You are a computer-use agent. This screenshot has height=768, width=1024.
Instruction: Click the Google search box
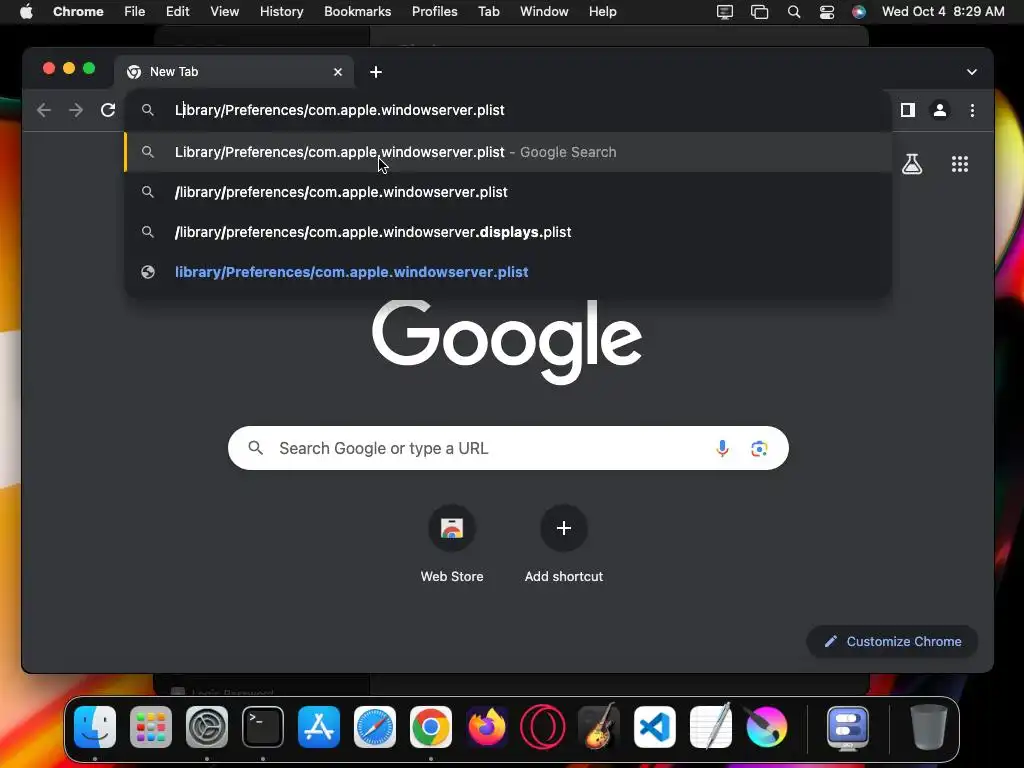click(x=508, y=448)
